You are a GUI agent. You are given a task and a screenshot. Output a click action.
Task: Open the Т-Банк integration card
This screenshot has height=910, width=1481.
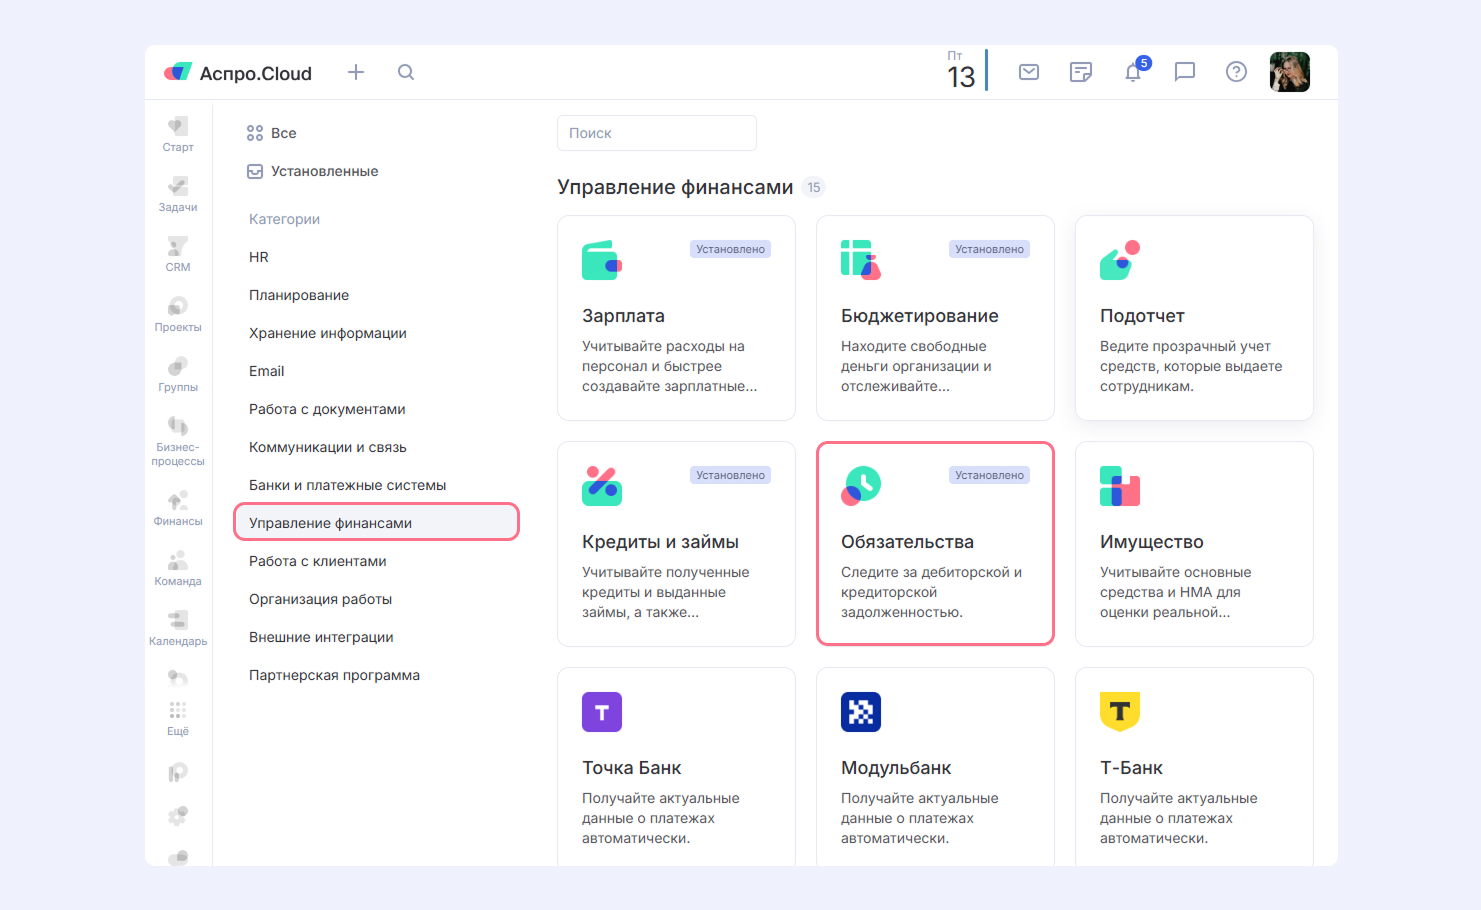click(x=1194, y=767)
